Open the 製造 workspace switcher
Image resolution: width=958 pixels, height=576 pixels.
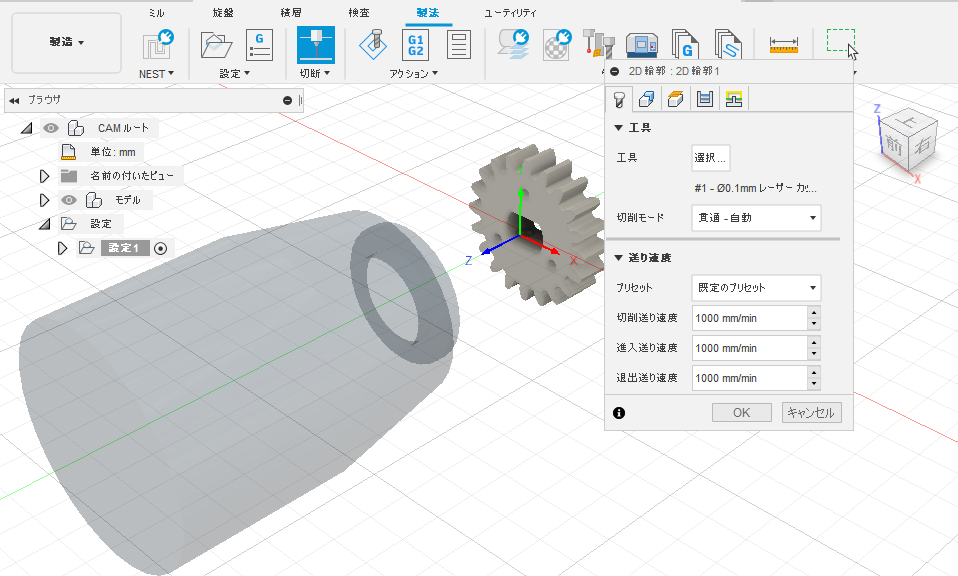pos(67,42)
